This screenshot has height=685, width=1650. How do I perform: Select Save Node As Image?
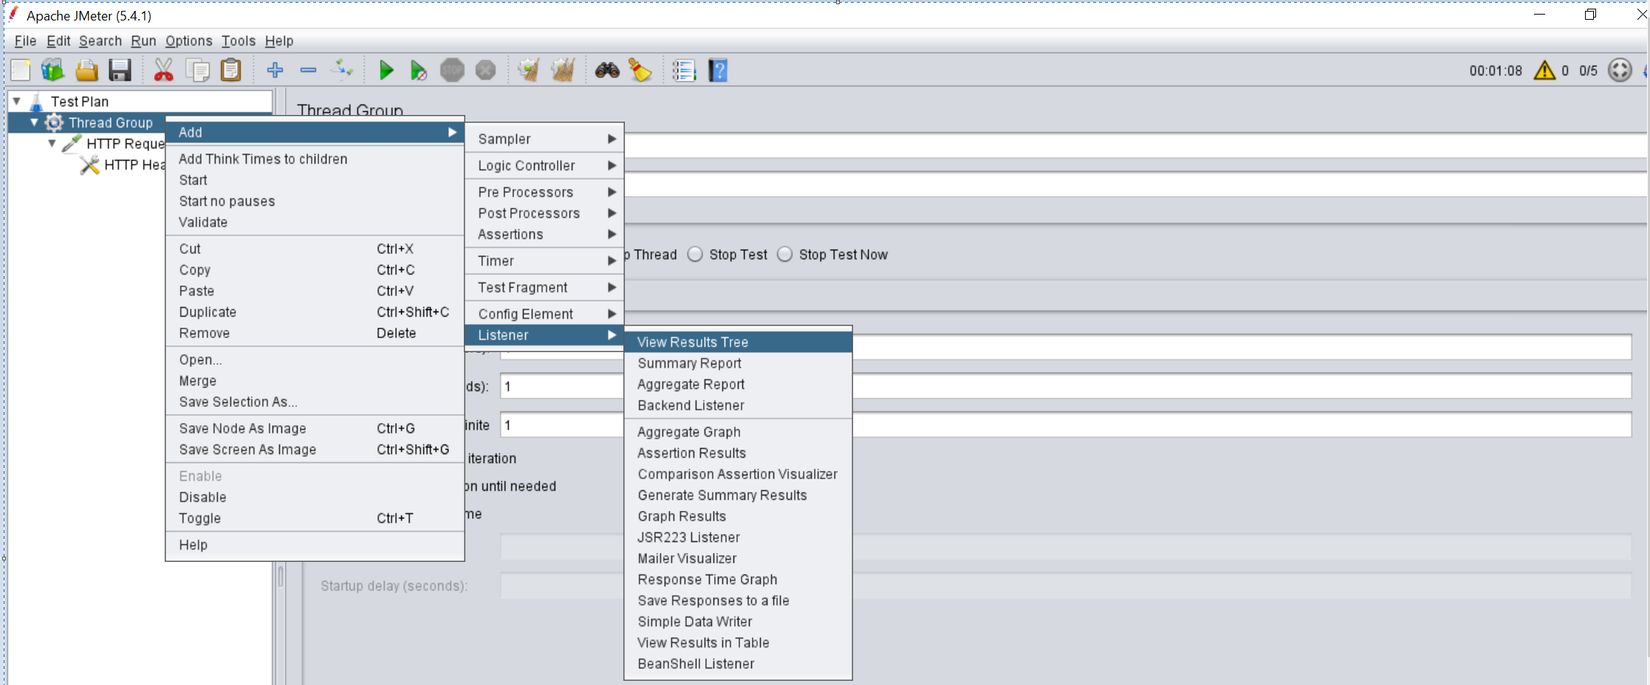pyautogui.click(x=314, y=428)
